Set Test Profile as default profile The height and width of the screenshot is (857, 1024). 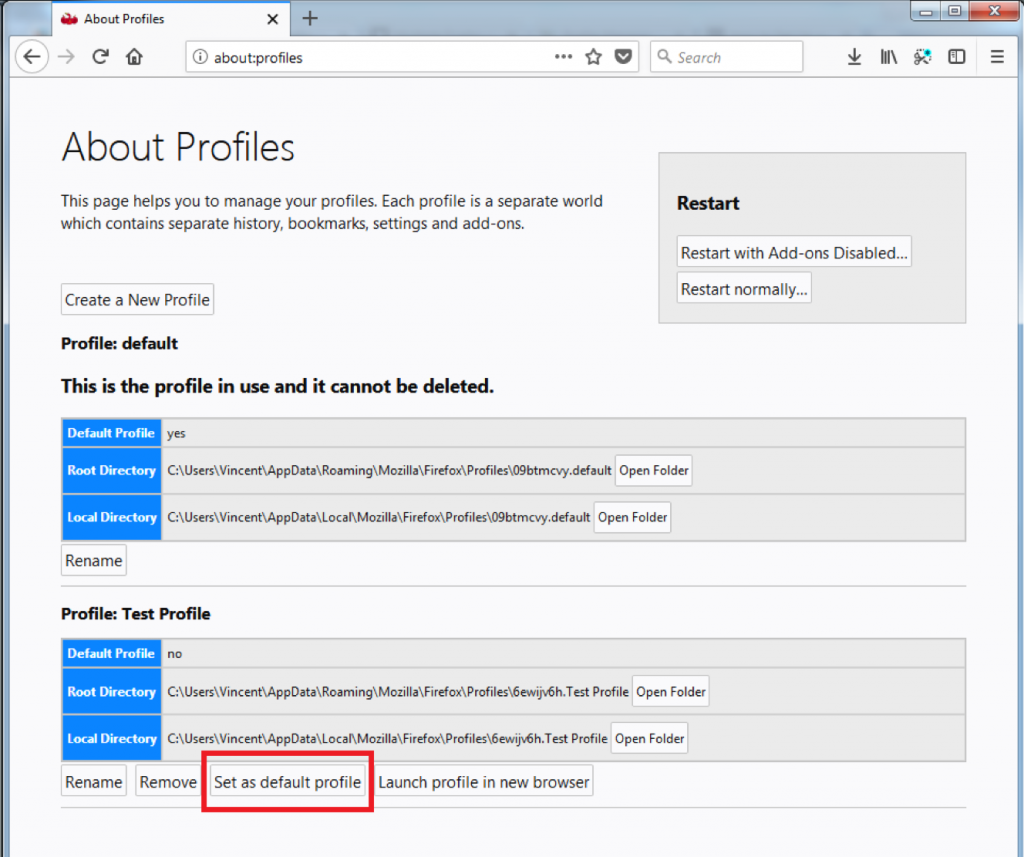pyautogui.click(x=287, y=781)
